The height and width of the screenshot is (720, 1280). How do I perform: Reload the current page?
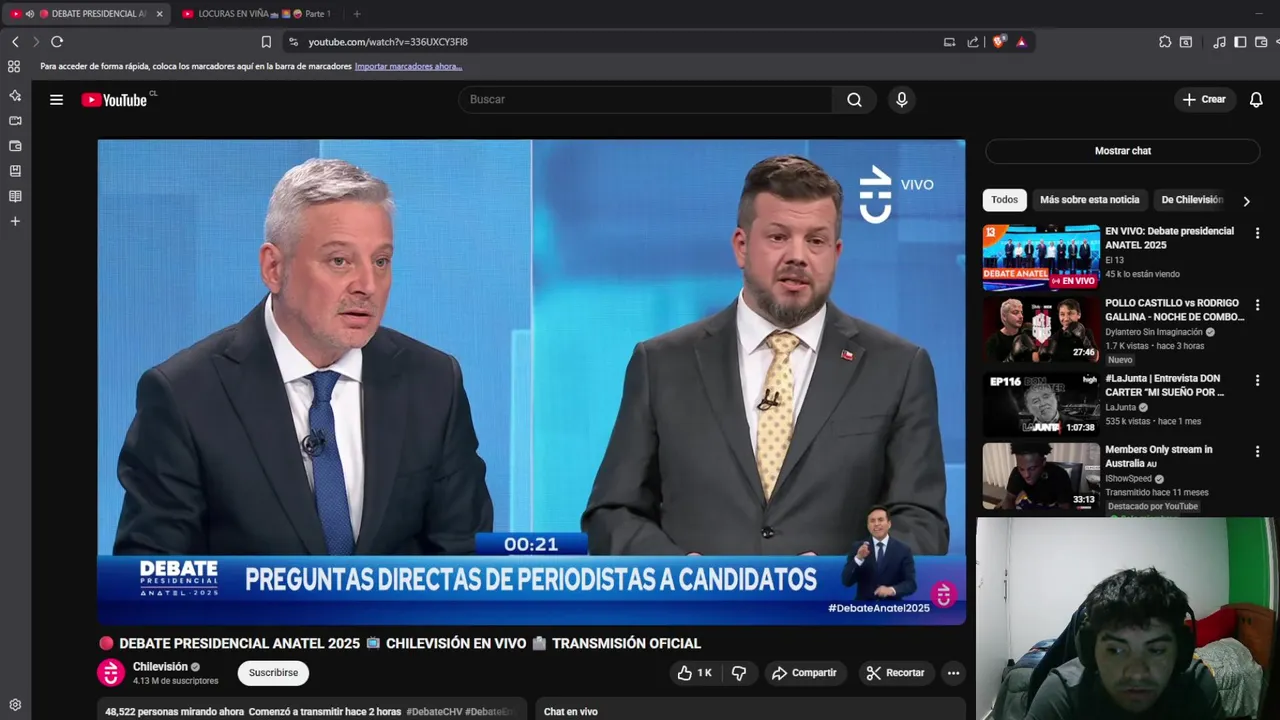tap(57, 42)
